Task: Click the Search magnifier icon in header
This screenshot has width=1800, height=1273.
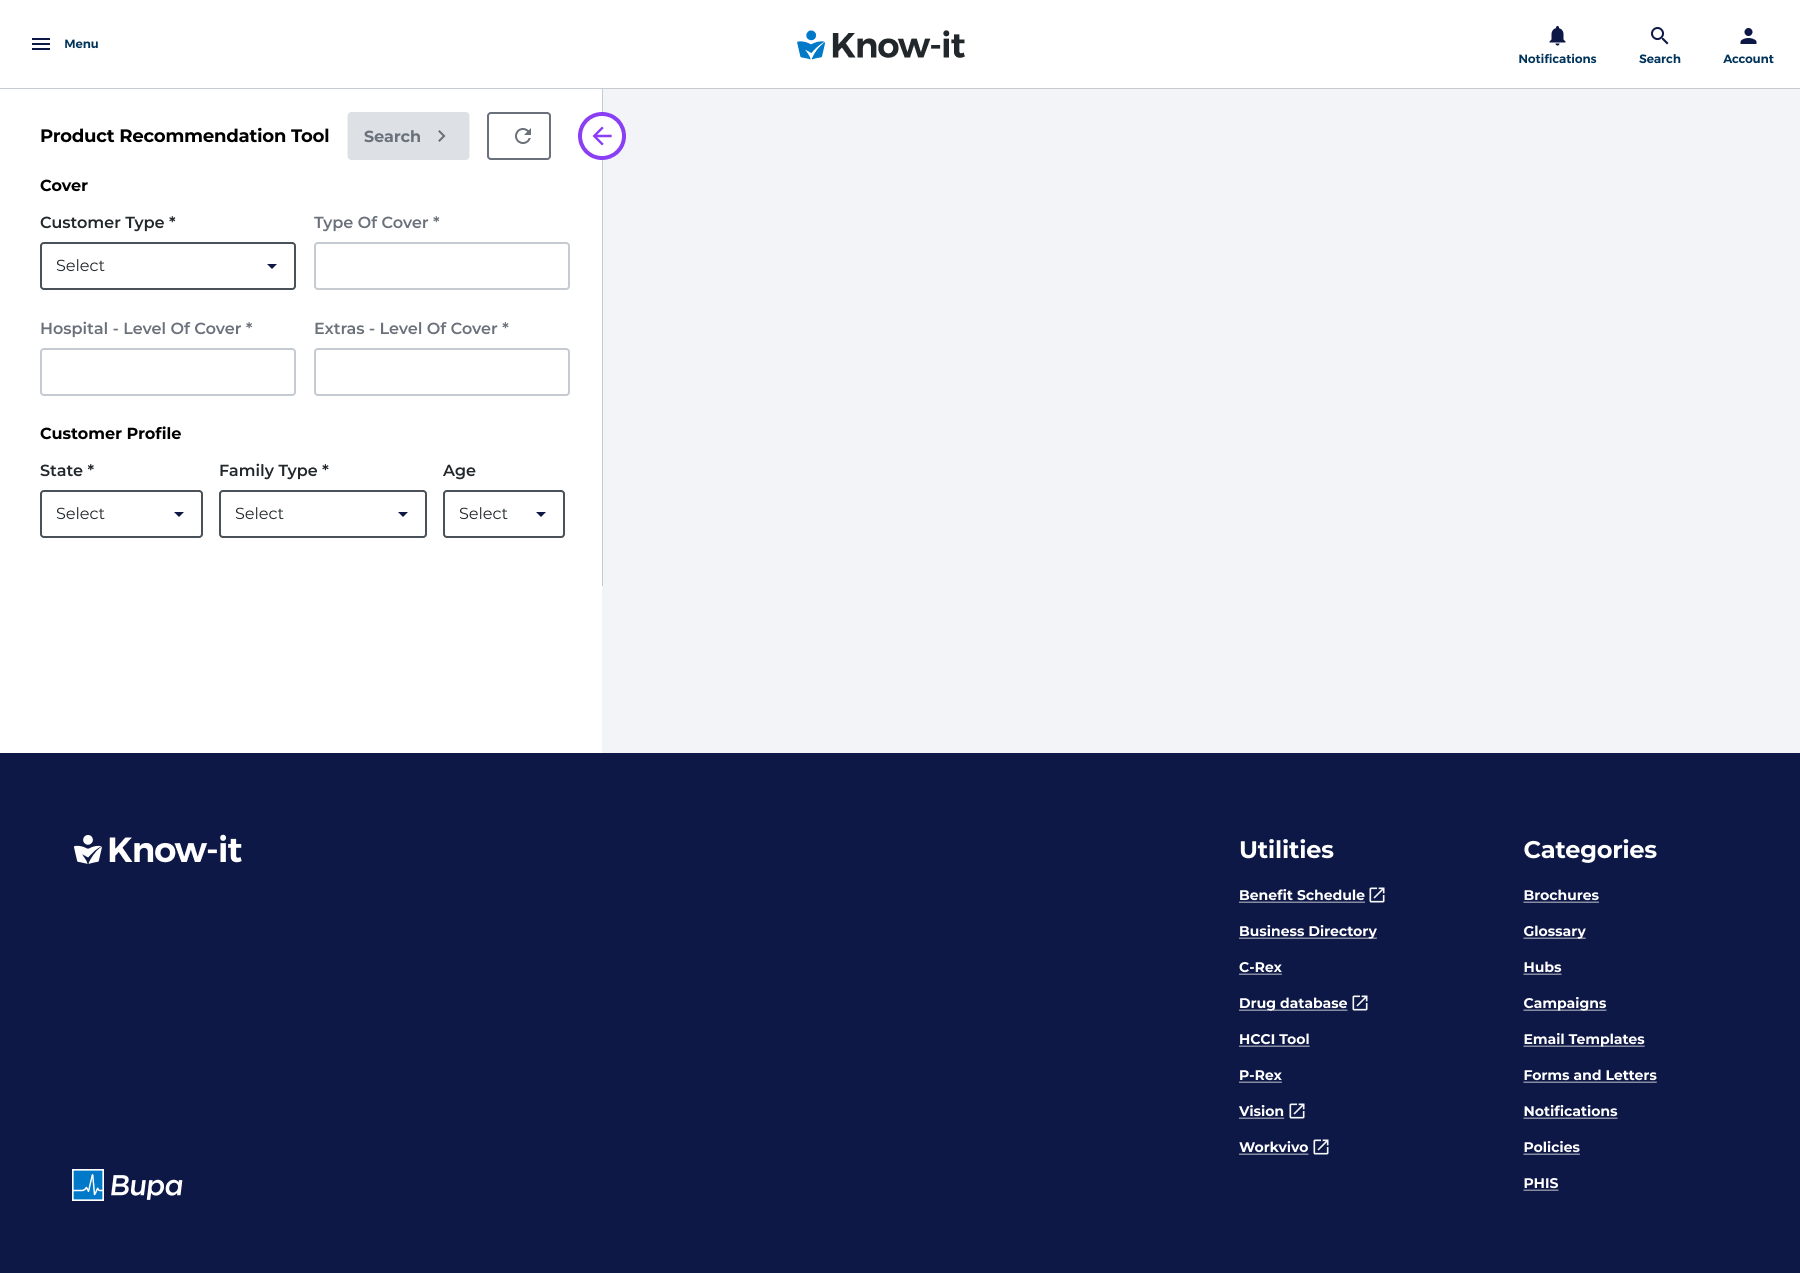Action: 1659,37
